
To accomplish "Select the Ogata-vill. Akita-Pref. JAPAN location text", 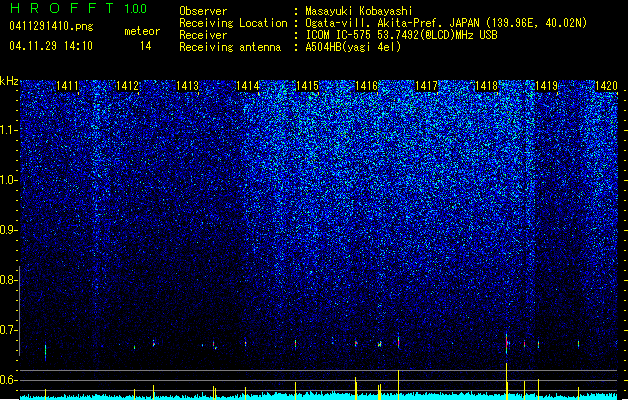I will (x=446, y=23).
